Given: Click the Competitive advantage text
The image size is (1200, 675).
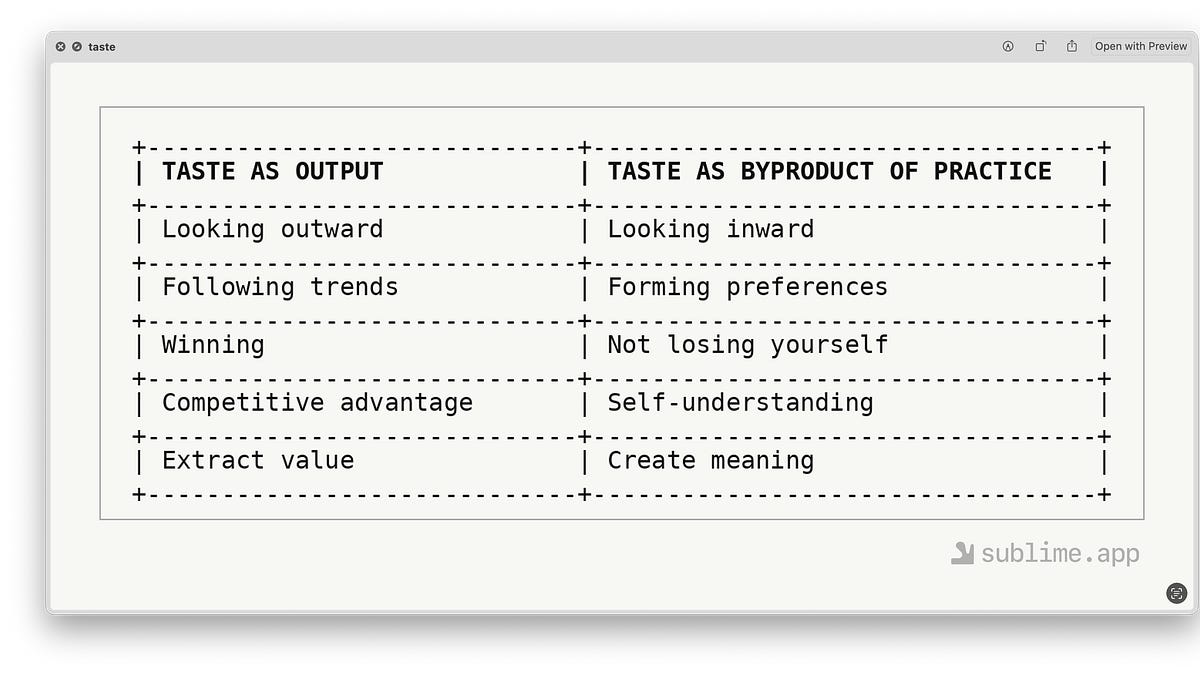Looking at the screenshot, I should tap(317, 403).
